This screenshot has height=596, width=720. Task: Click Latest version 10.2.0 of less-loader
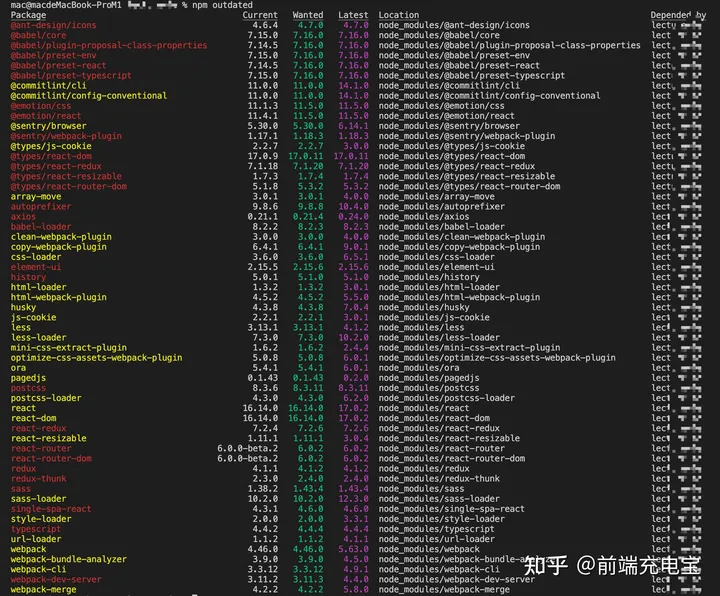click(353, 338)
